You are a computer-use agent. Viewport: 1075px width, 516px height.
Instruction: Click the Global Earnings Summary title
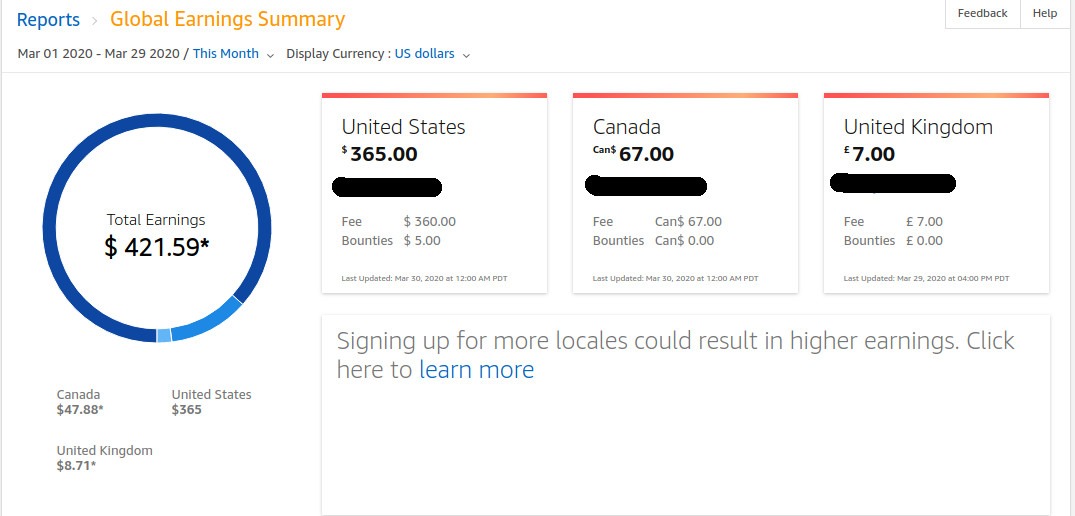(x=227, y=19)
